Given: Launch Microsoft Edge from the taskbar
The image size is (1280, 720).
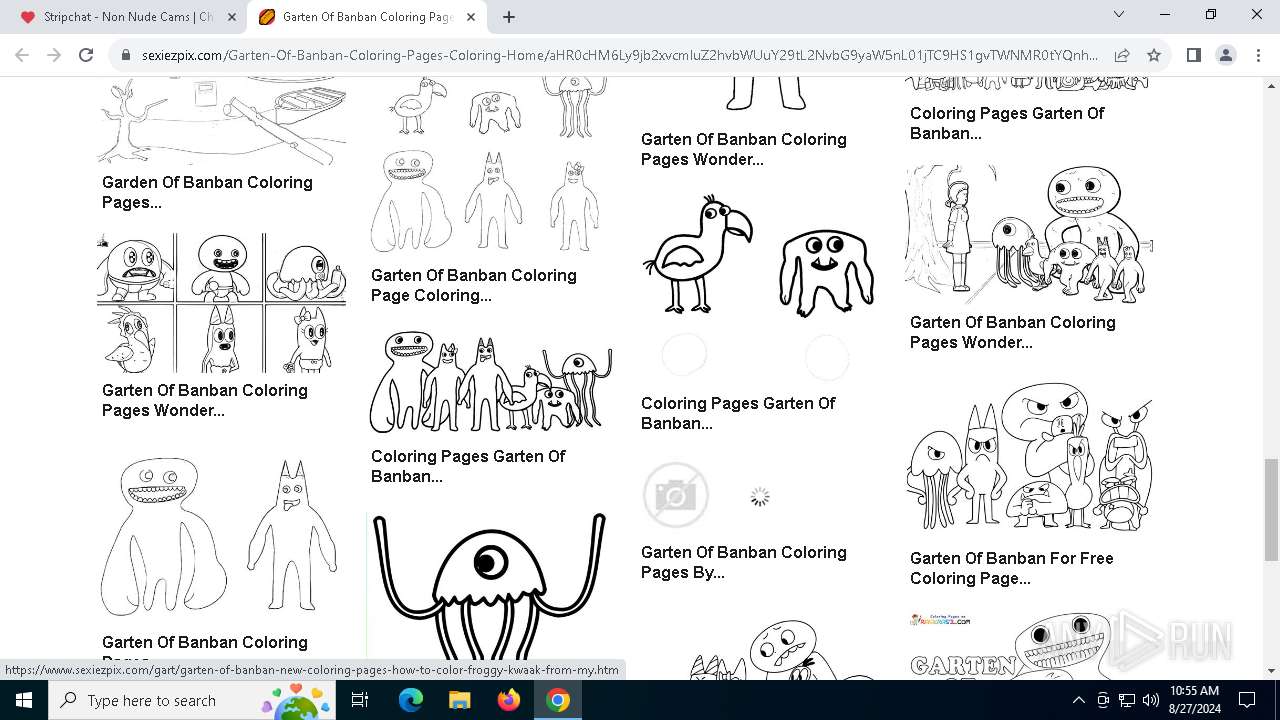Looking at the screenshot, I should pos(411,700).
